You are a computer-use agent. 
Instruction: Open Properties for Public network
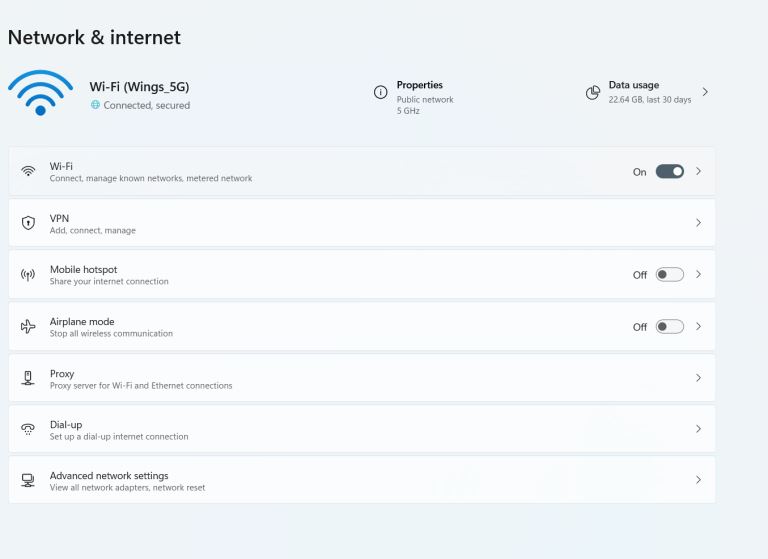pos(419,97)
